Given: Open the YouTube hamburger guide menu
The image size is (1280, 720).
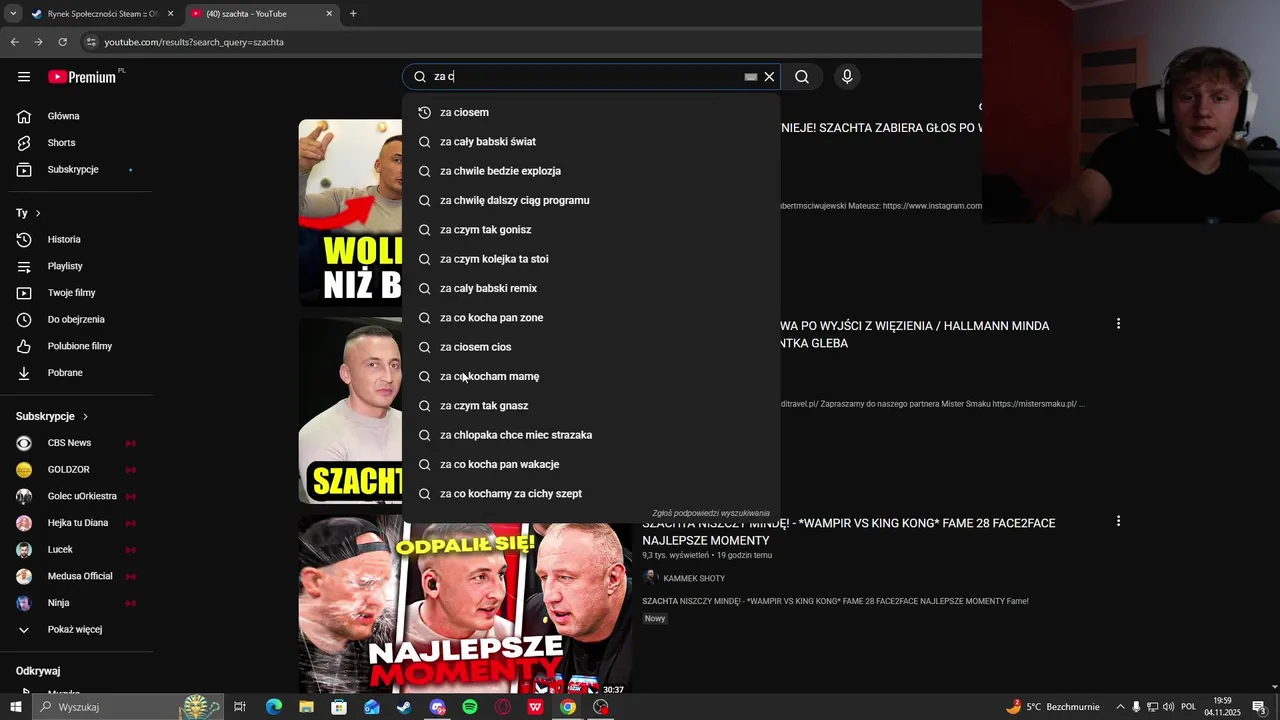Looking at the screenshot, I should 24,77.
